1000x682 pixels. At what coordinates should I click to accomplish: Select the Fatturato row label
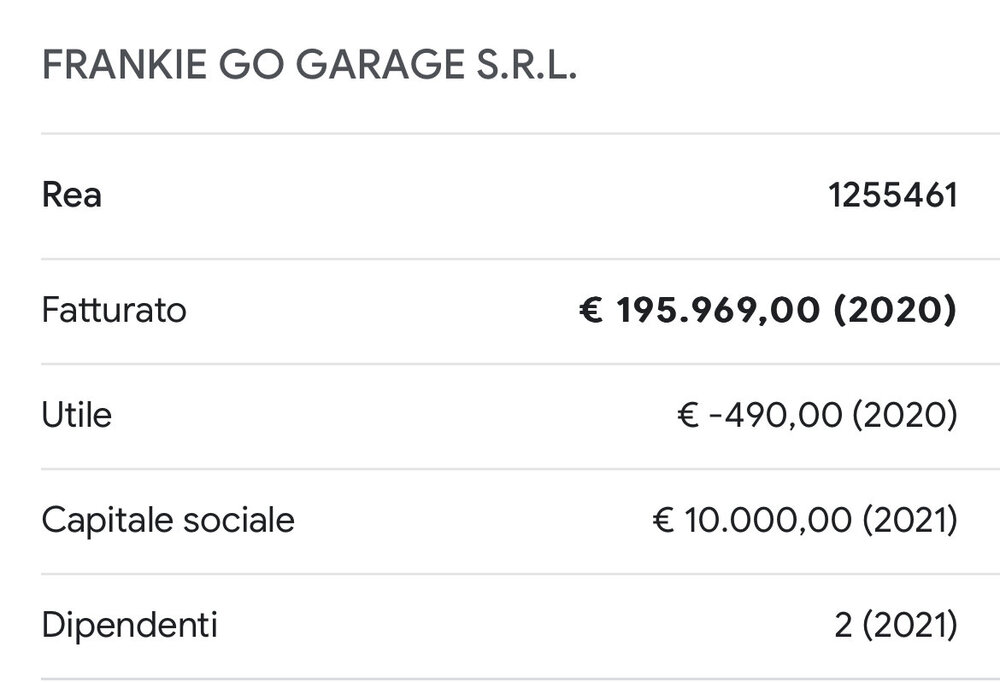pos(114,310)
